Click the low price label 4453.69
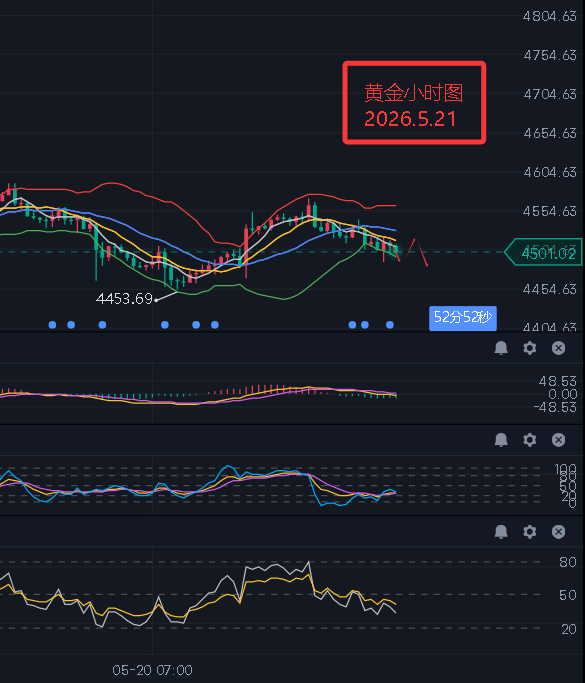 pyautogui.click(x=124, y=299)
